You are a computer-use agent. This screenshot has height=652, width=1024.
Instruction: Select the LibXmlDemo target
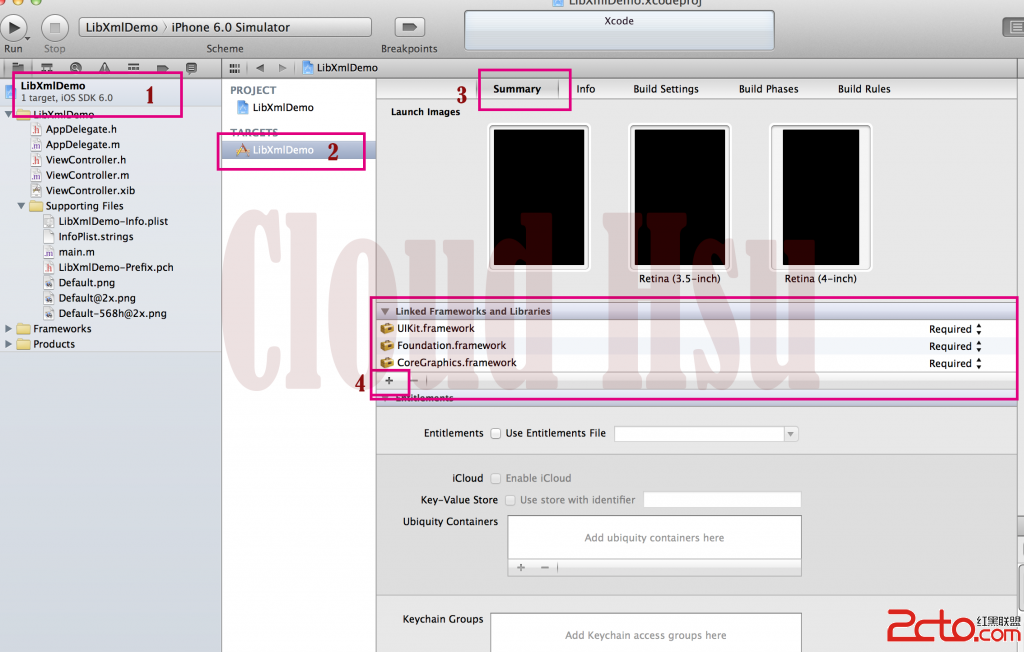pyautogui.click(x=298, y=150)
